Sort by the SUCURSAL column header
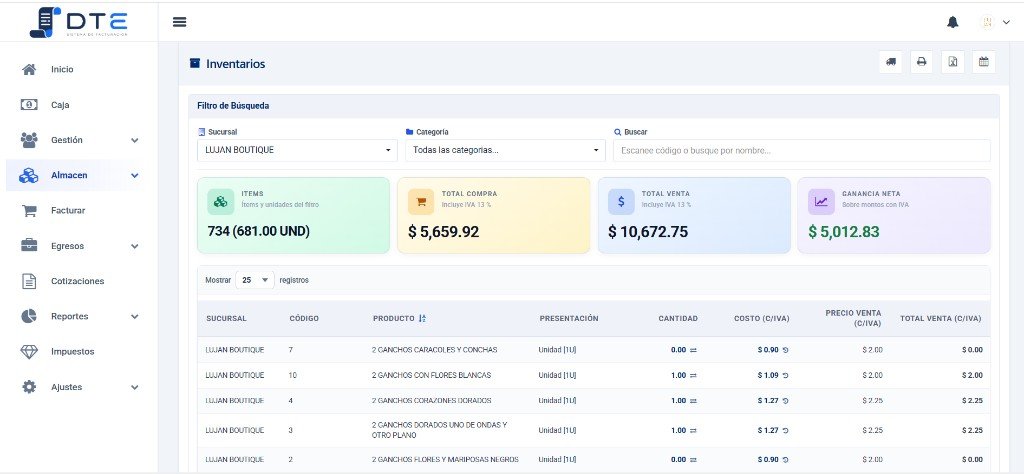 pos(226,319)
